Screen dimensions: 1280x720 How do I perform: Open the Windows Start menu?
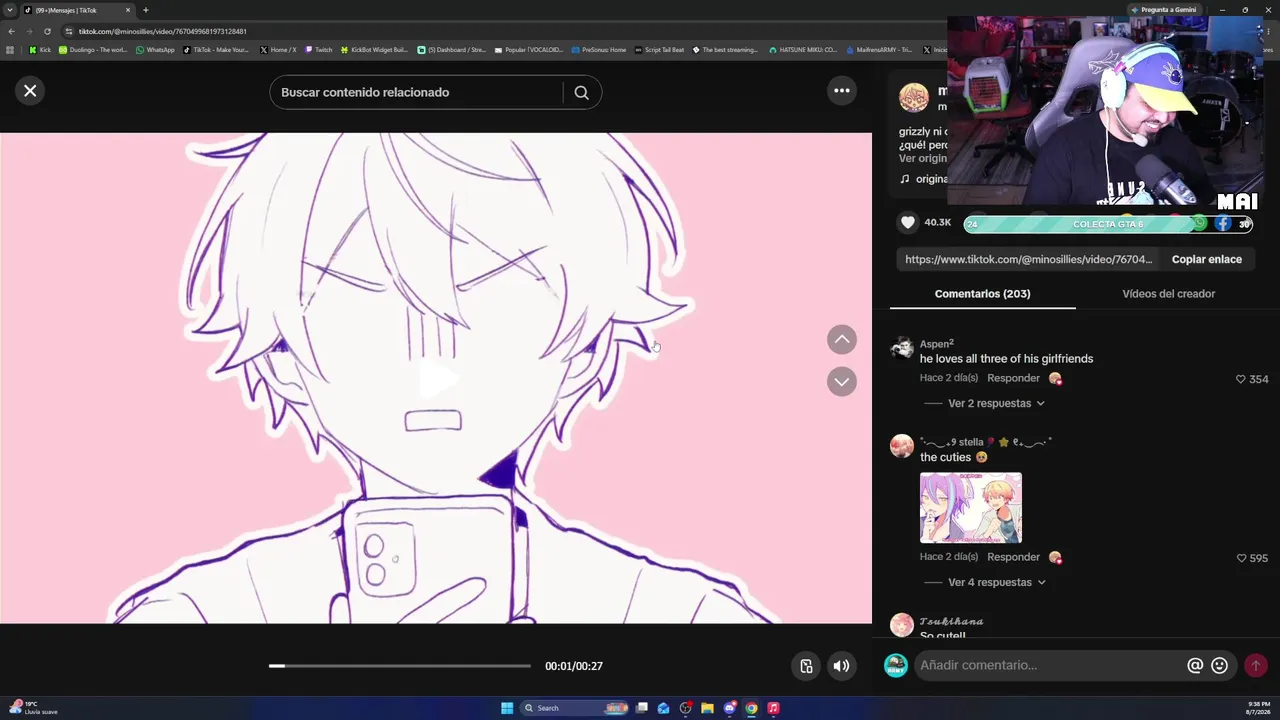pyautogui.click(x=507, y=708)
